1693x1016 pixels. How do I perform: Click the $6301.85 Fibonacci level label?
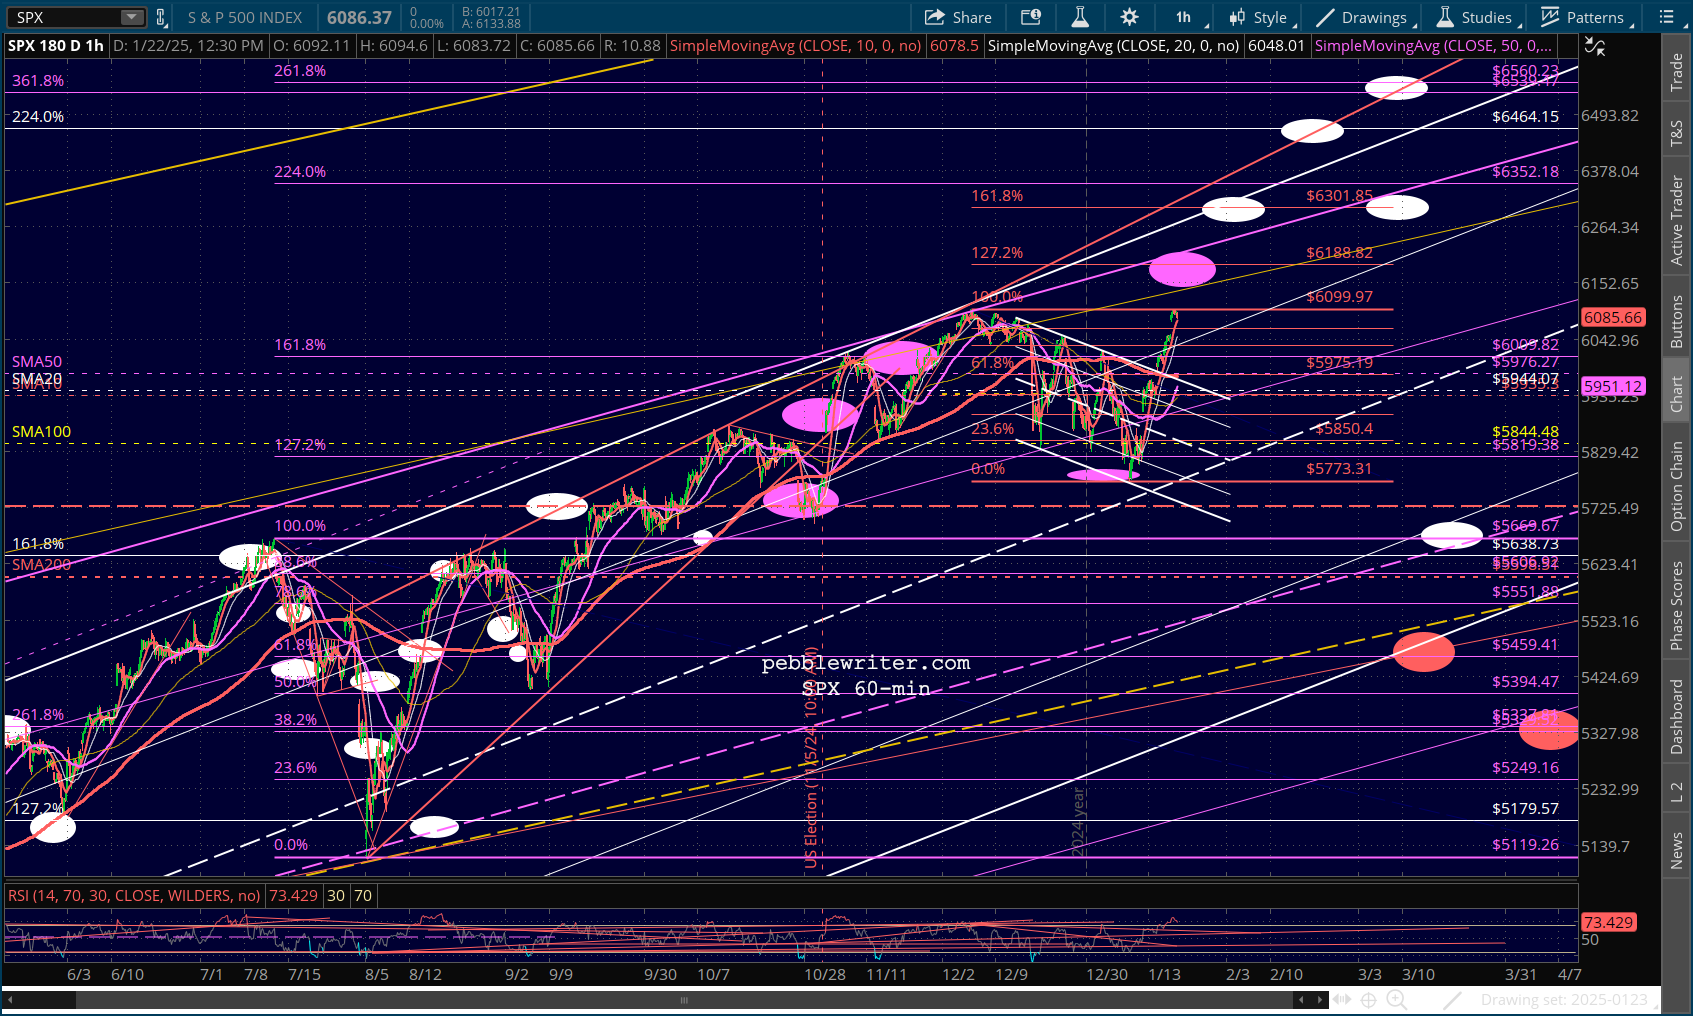coord(1339,196)
